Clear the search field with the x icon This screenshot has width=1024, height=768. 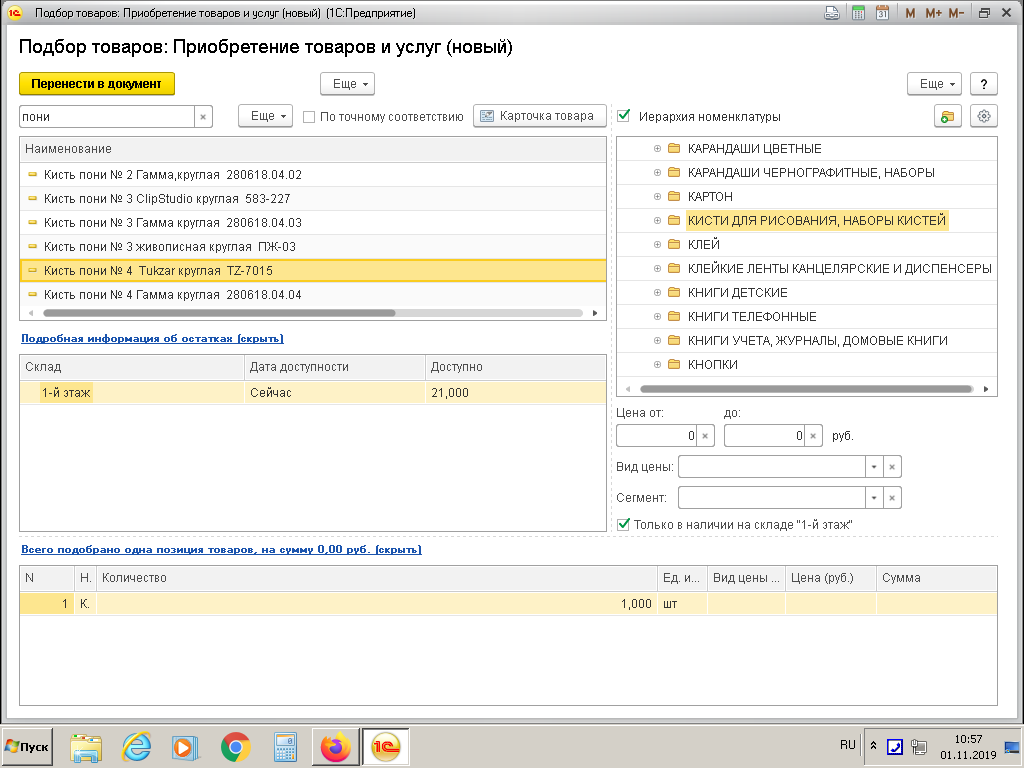point(203,117)
